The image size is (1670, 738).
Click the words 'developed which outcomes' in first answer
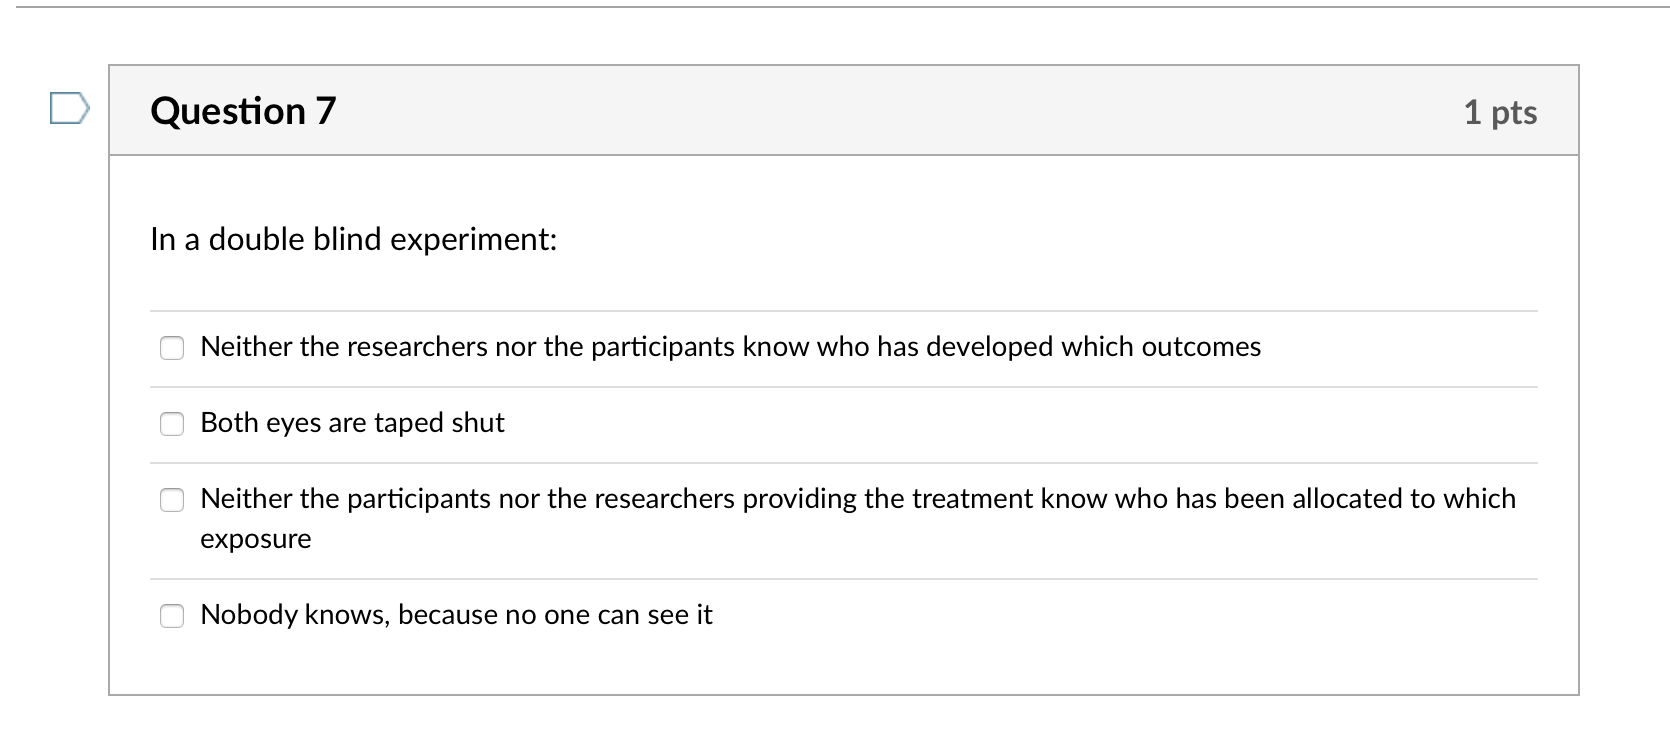point(1094,347)
